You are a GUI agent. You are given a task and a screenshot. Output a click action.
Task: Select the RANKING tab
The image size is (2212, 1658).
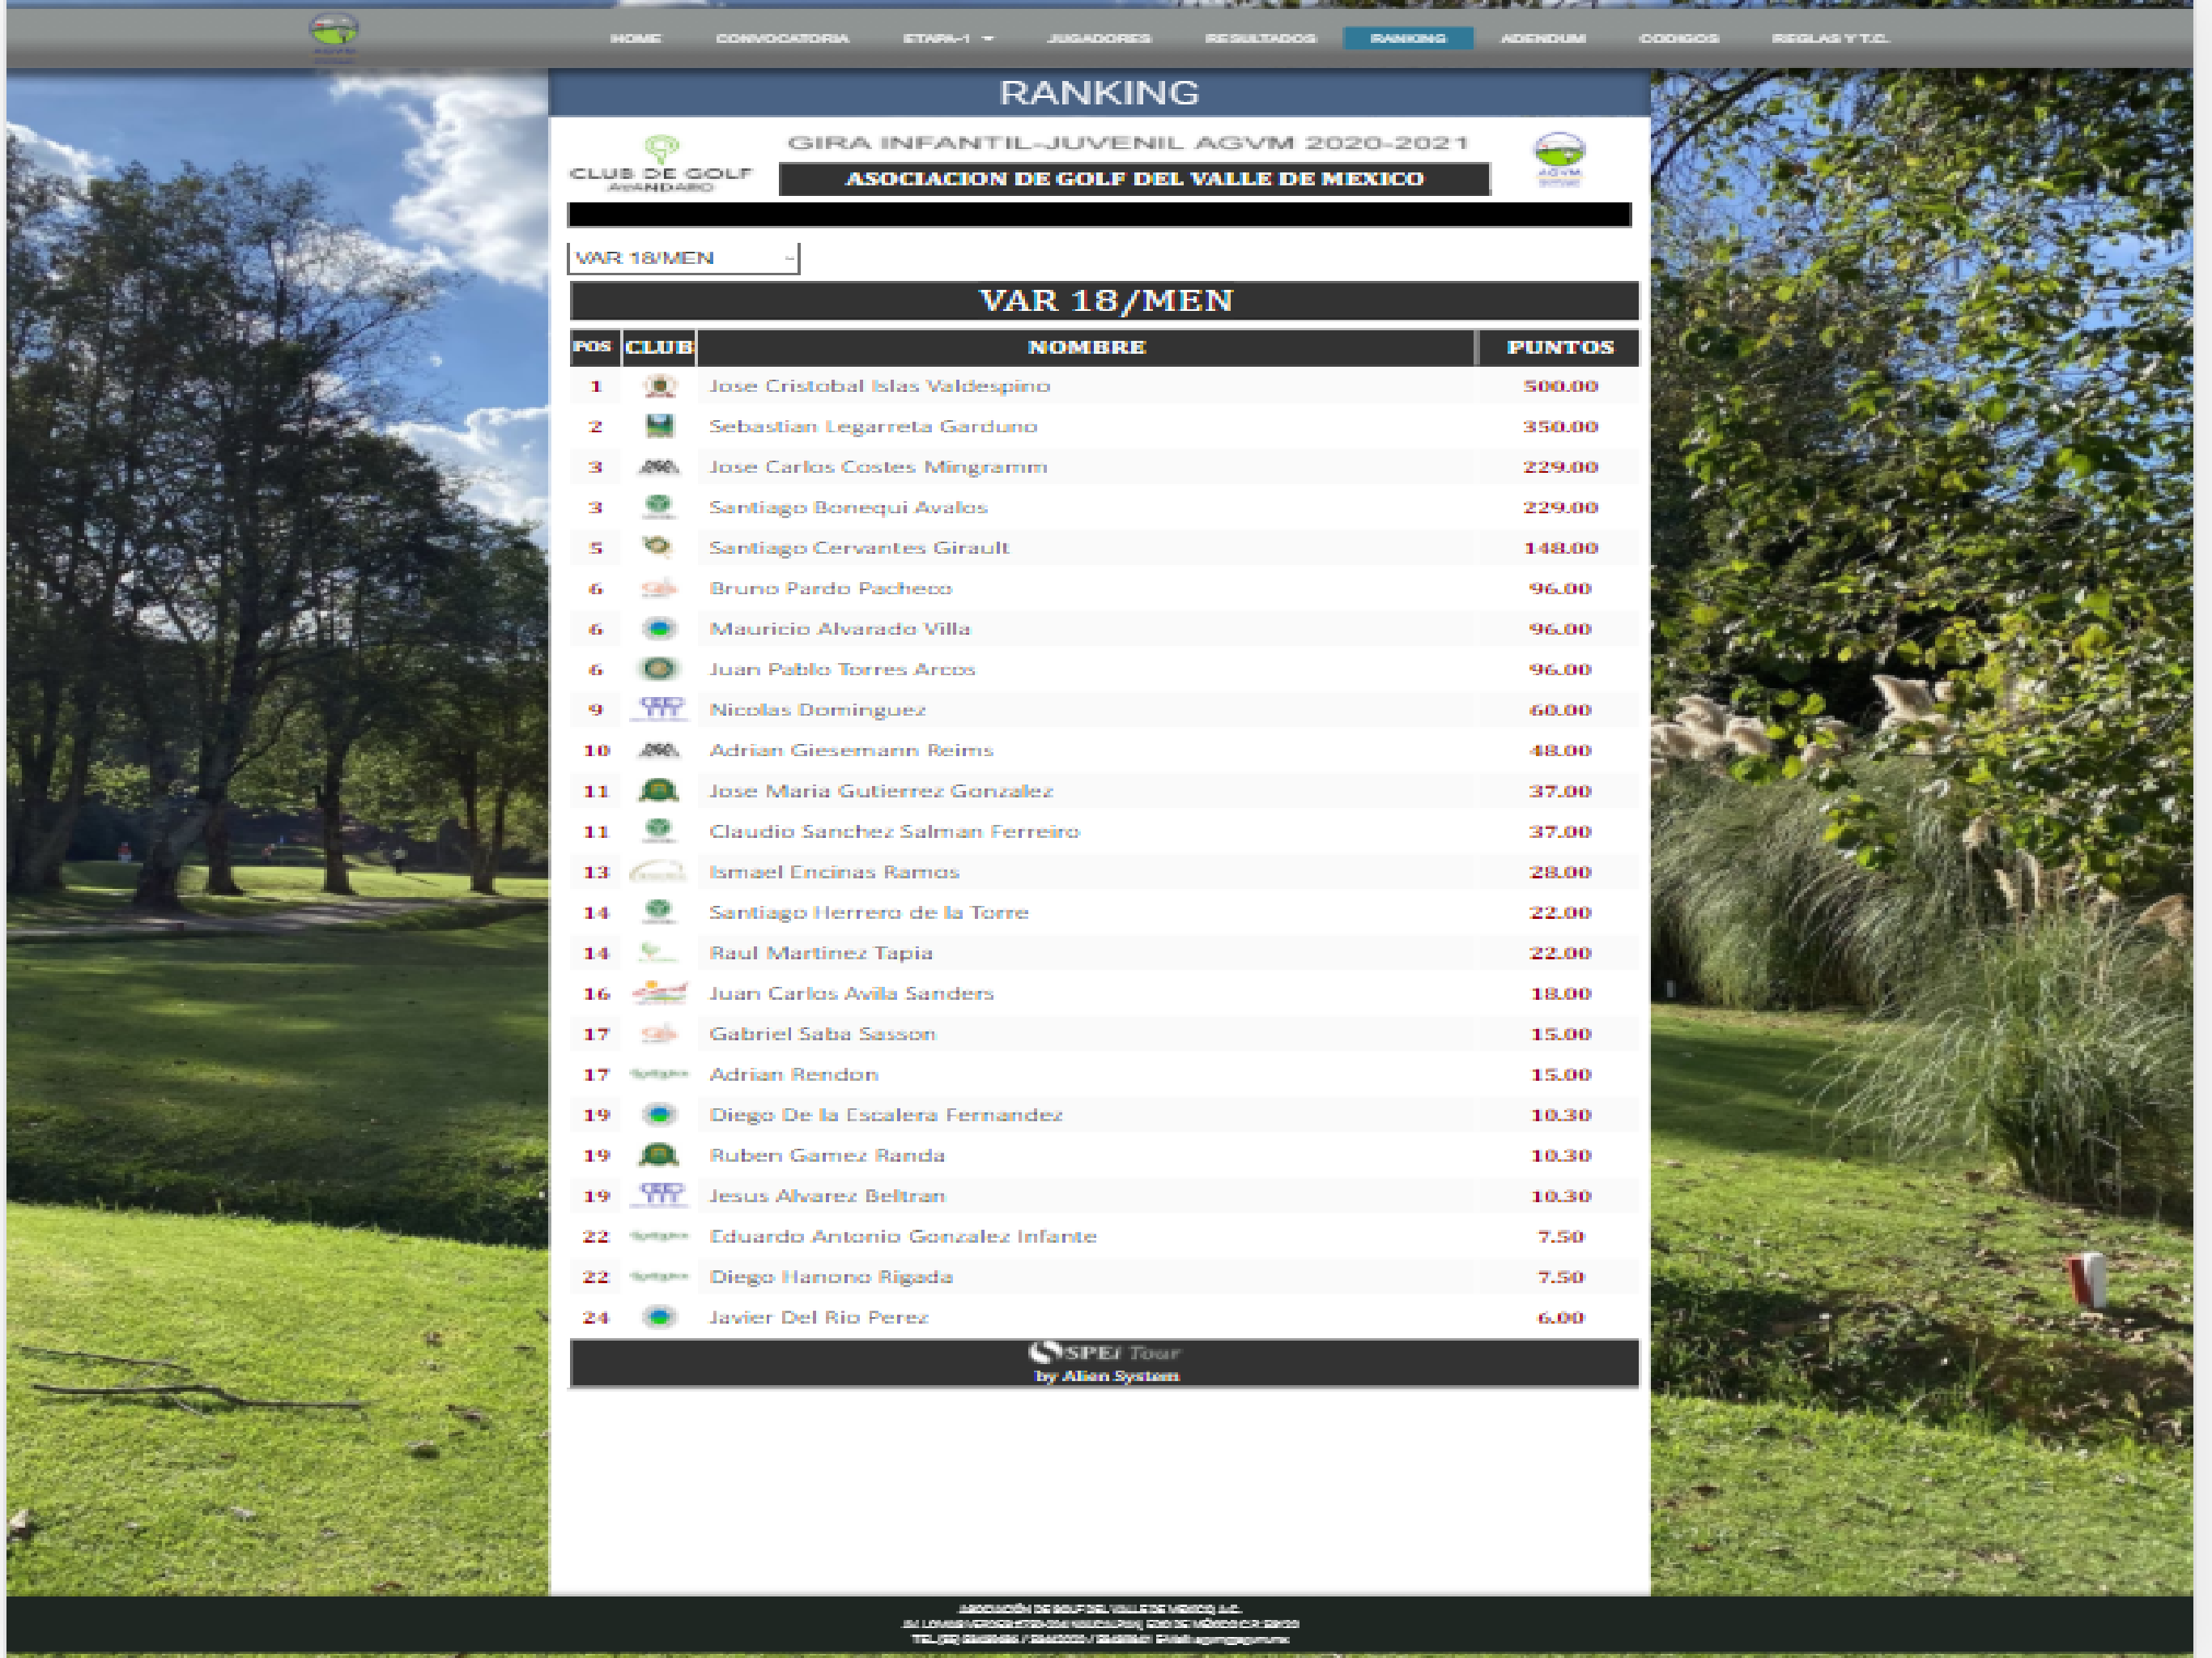[x=1408, y=38]
